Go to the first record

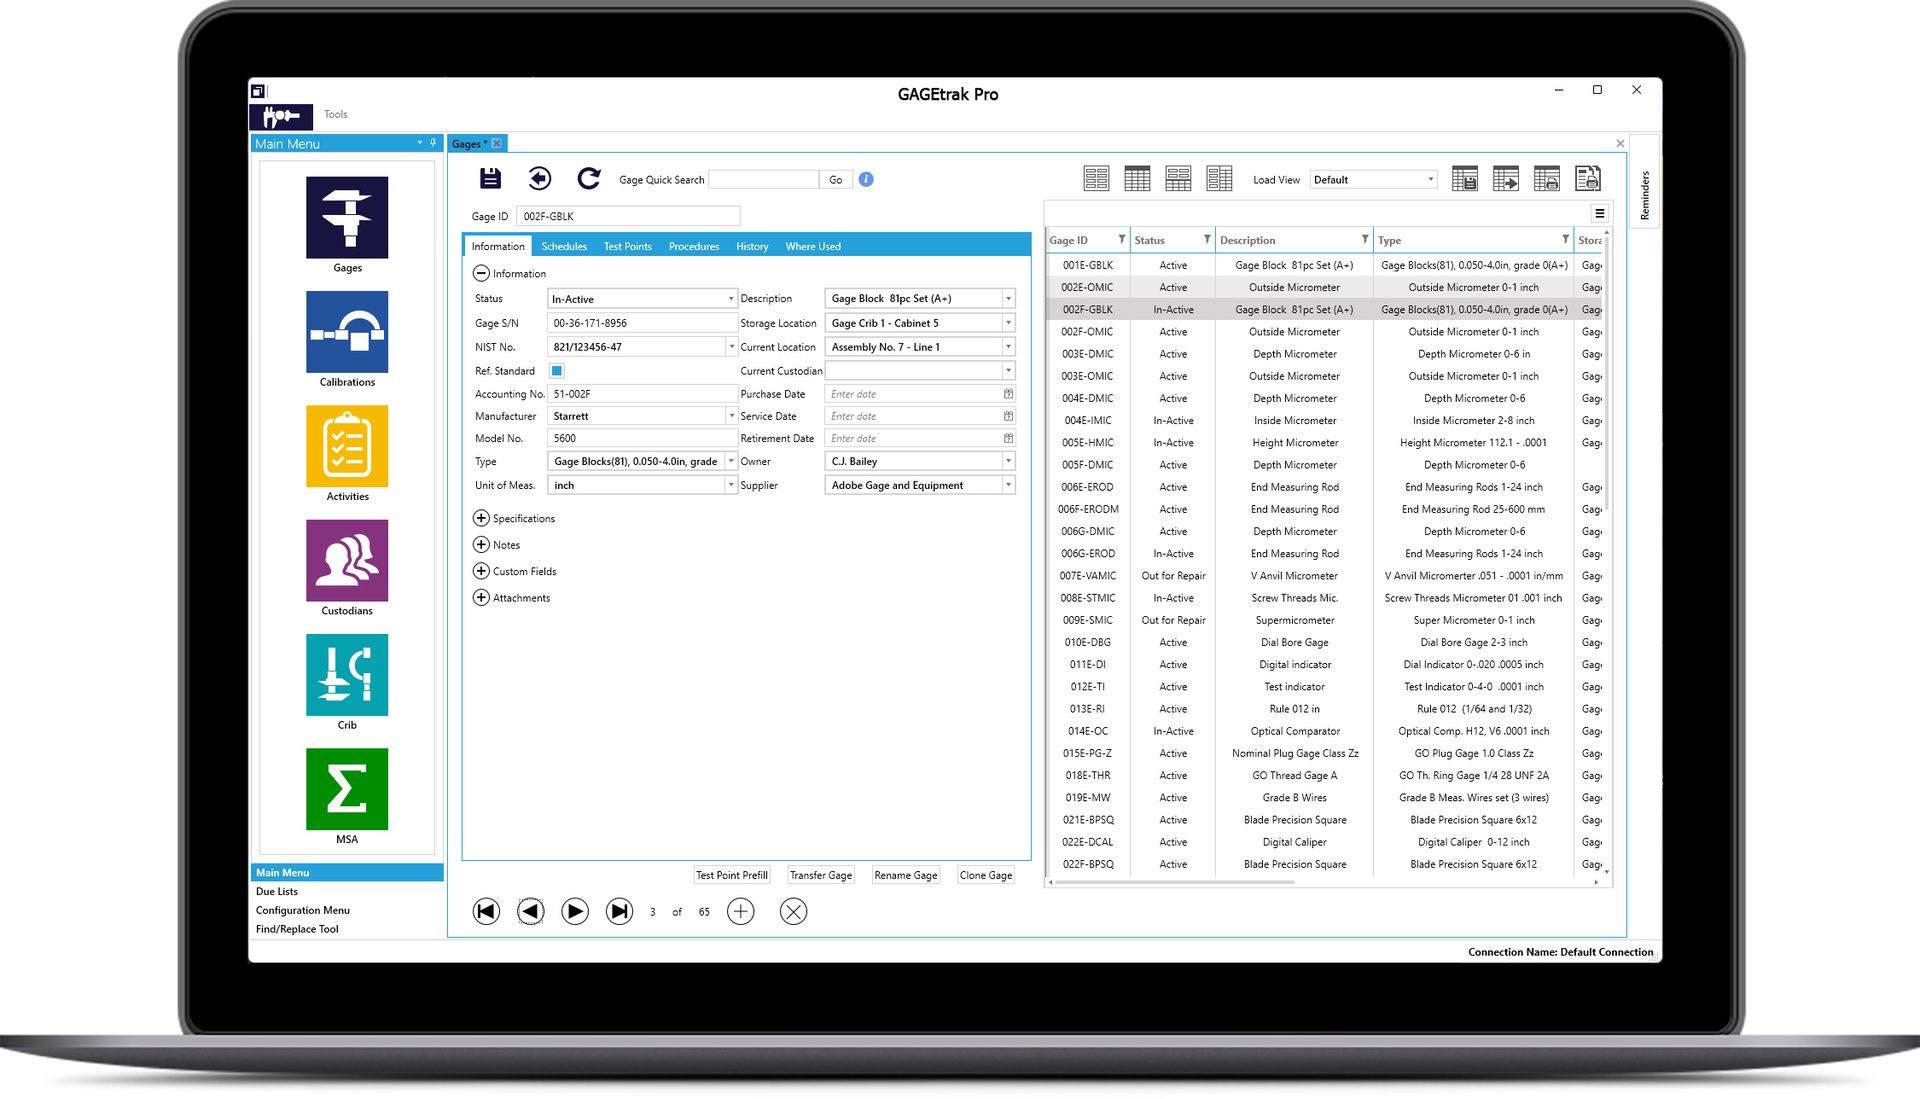(x=486, y=911)
